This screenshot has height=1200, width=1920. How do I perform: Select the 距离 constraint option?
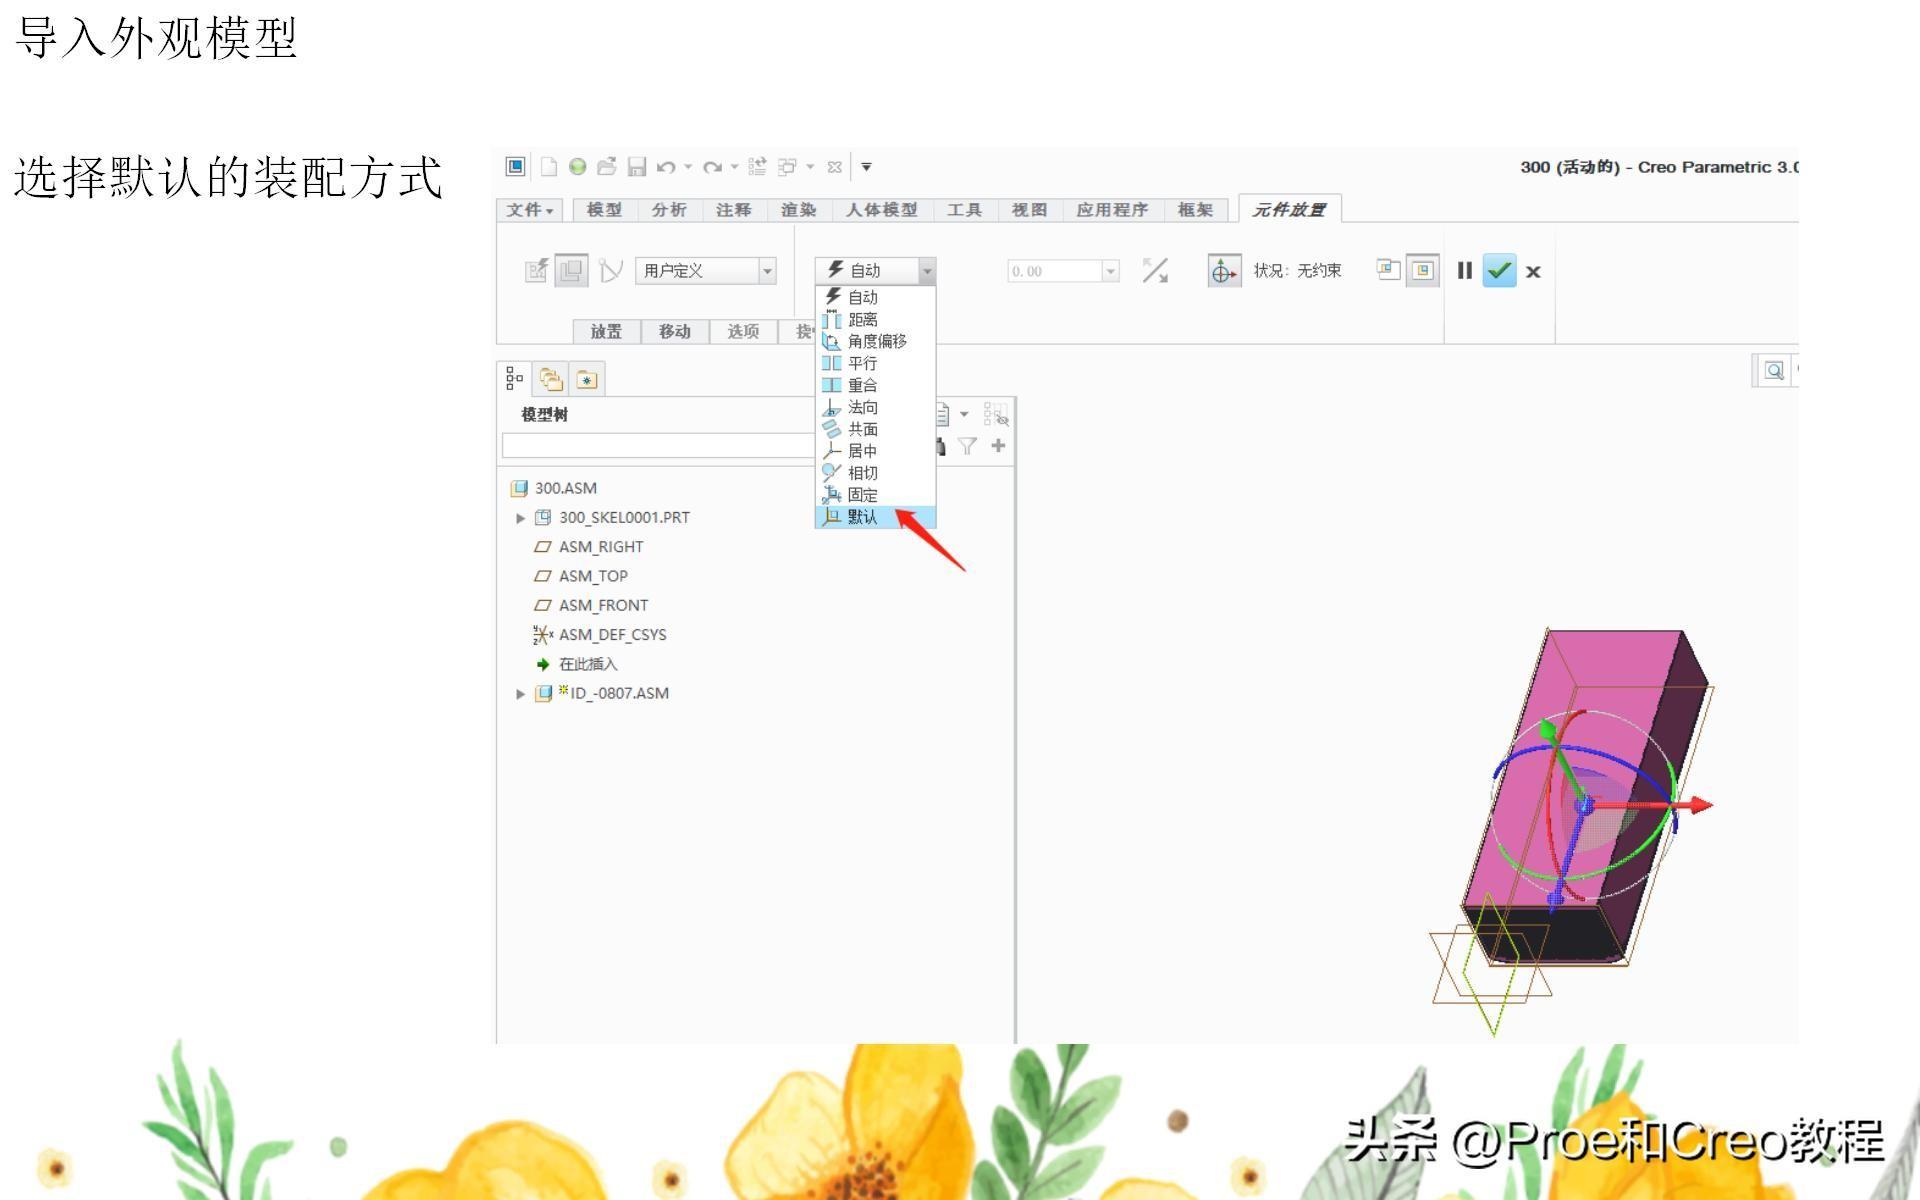click(x=862, y=318)
